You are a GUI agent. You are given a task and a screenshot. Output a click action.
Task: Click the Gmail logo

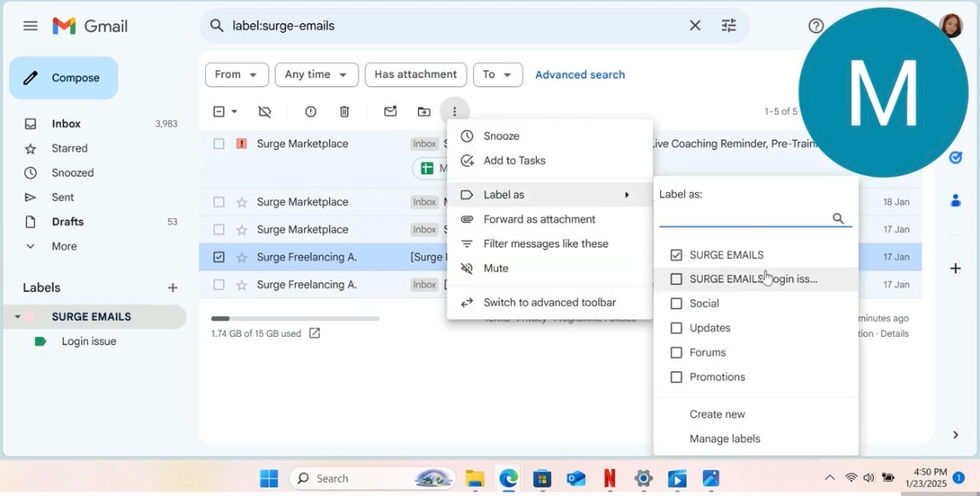coord(91,26)
